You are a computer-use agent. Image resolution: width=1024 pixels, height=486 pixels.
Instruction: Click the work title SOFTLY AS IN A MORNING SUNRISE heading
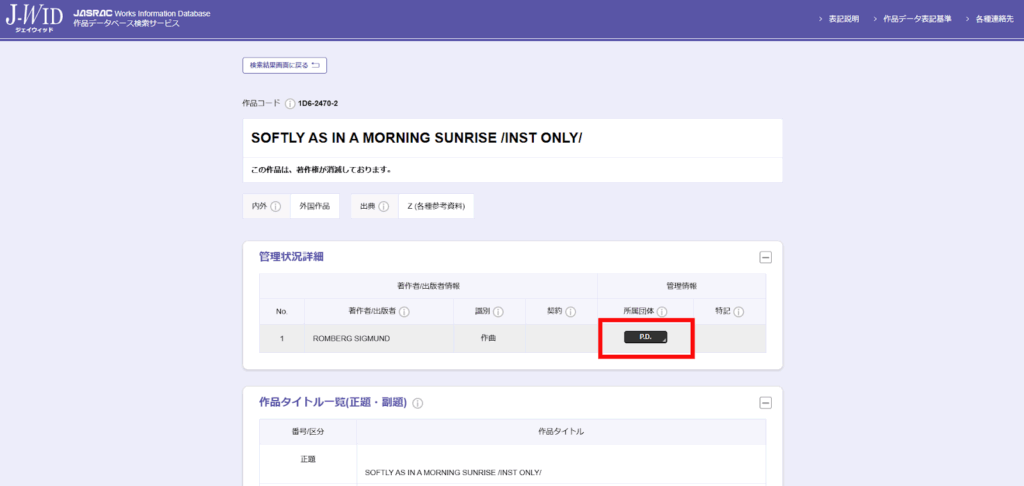tap(416, 137)
